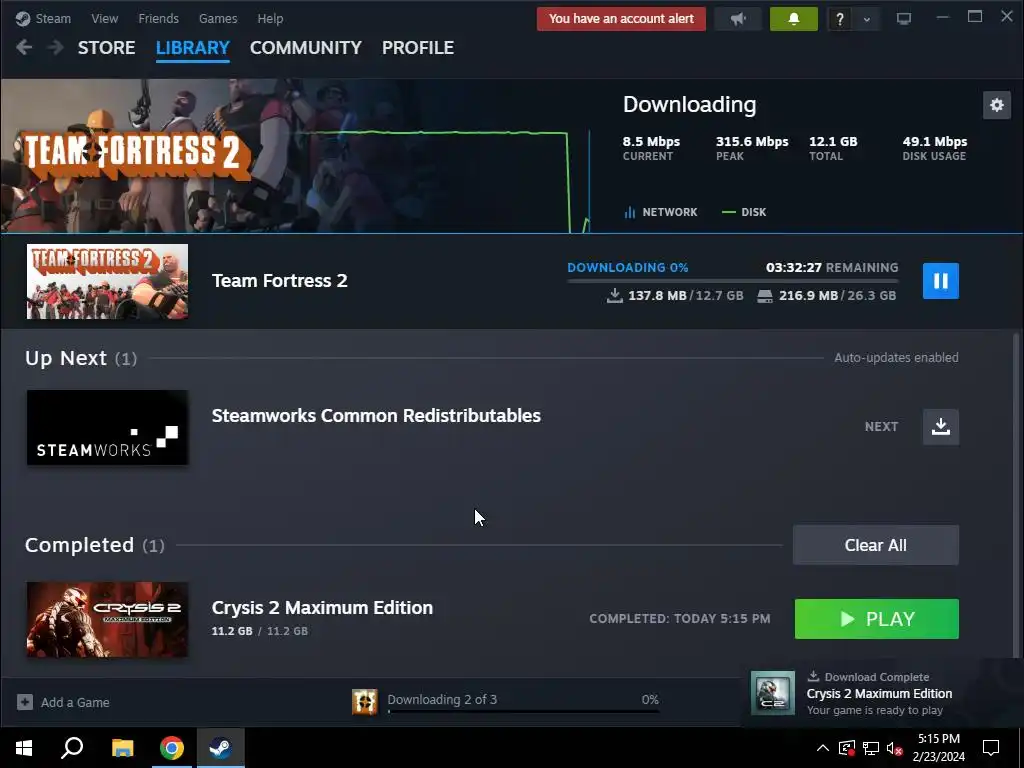Click the game icon in bottom download status
Image resolution: width=1024 pixels, height=768 pixels.
(364, 702)
